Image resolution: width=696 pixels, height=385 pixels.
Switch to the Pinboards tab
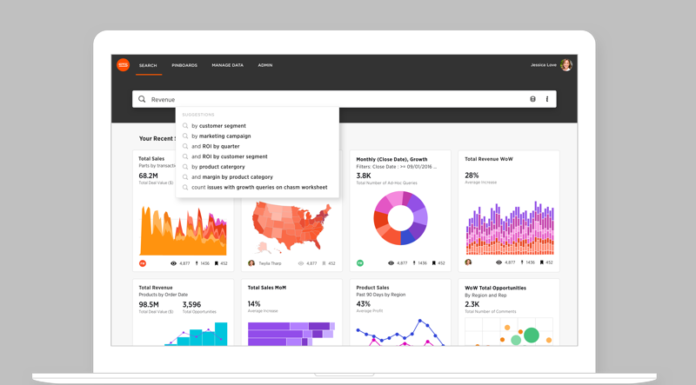184,65
